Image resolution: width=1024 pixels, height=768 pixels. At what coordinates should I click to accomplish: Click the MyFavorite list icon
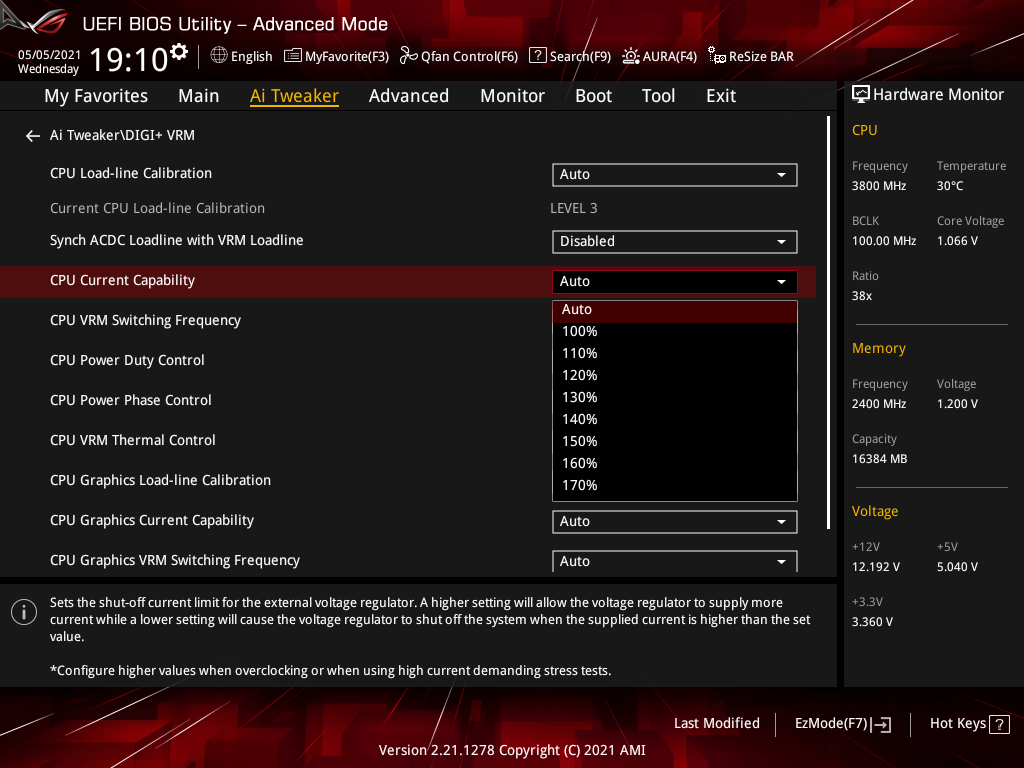(293, 56)
